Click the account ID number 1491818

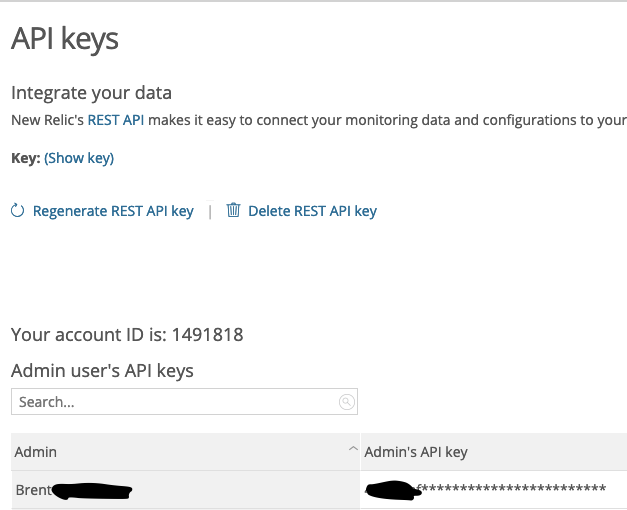206,335
